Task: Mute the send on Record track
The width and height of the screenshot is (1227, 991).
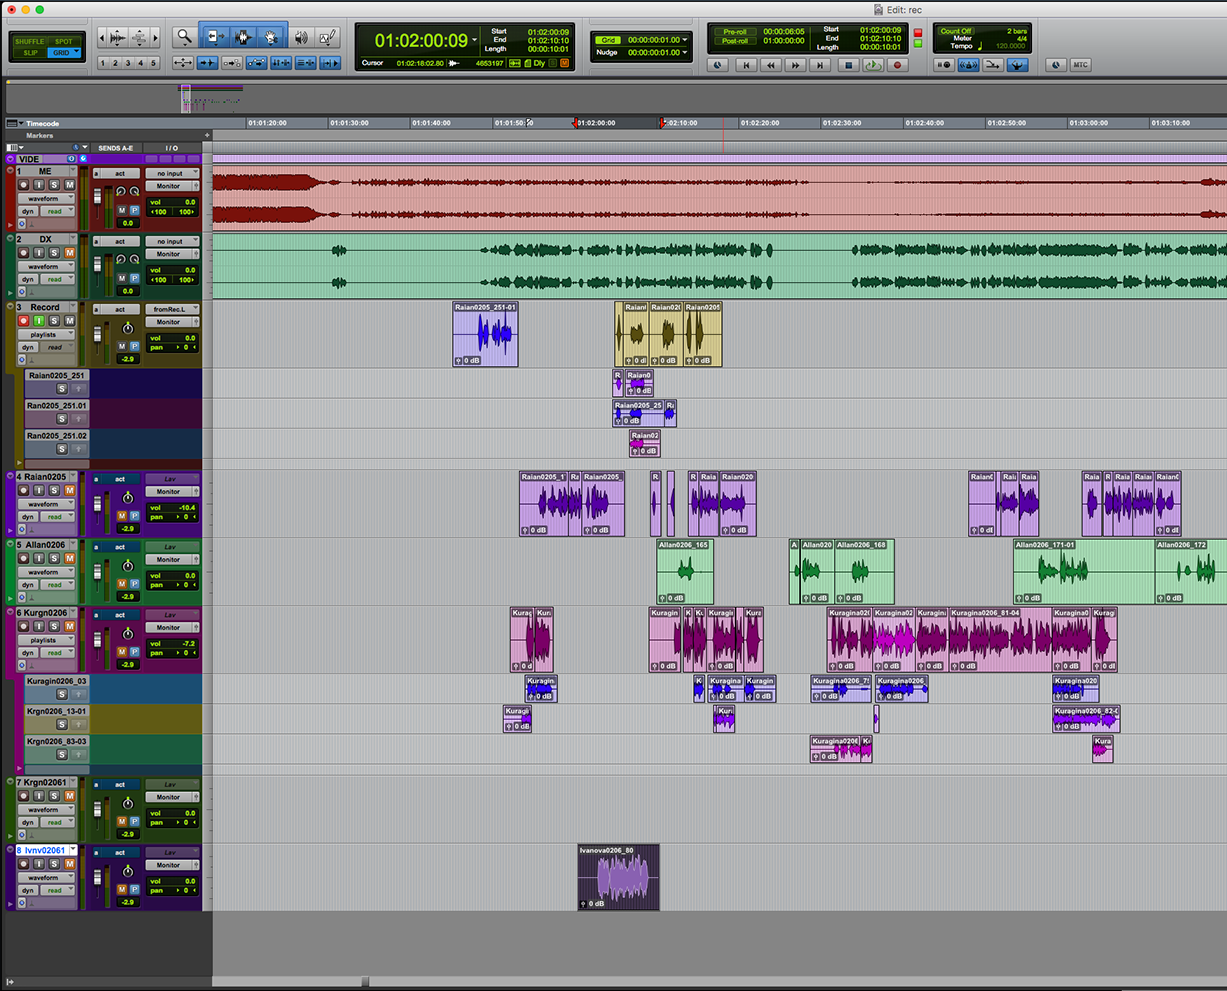Action: tap(122, 347)
